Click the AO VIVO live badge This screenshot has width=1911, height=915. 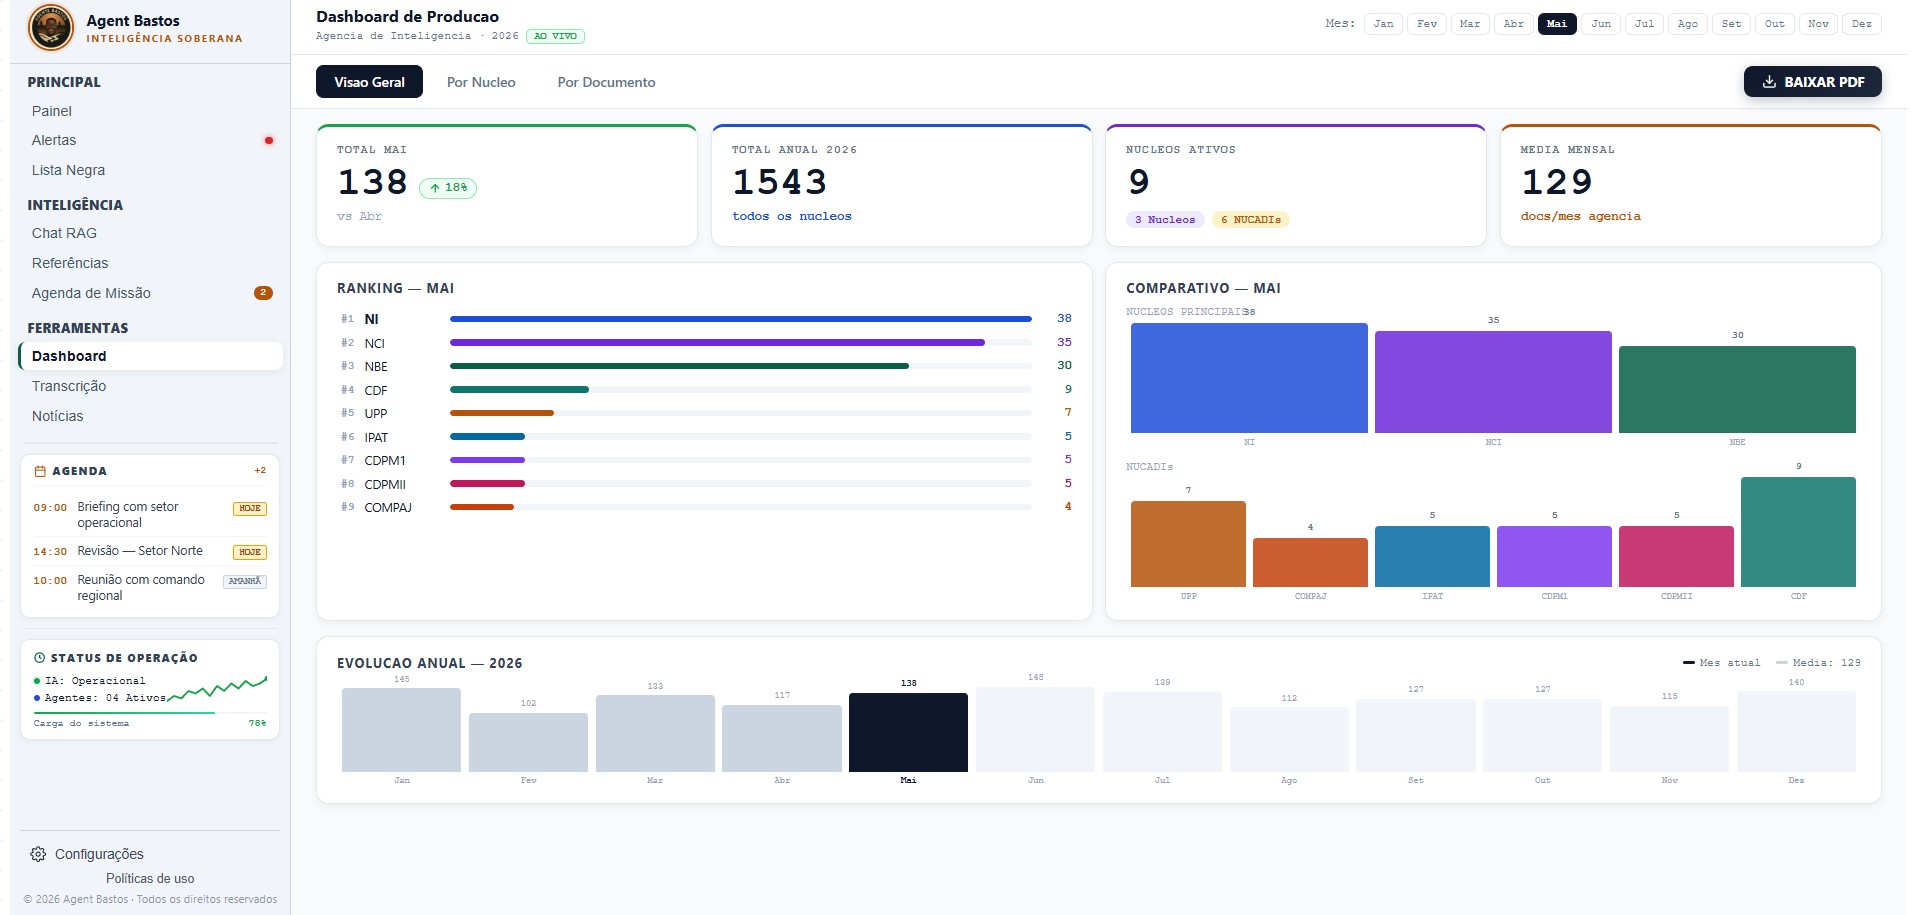click(555, 36)
